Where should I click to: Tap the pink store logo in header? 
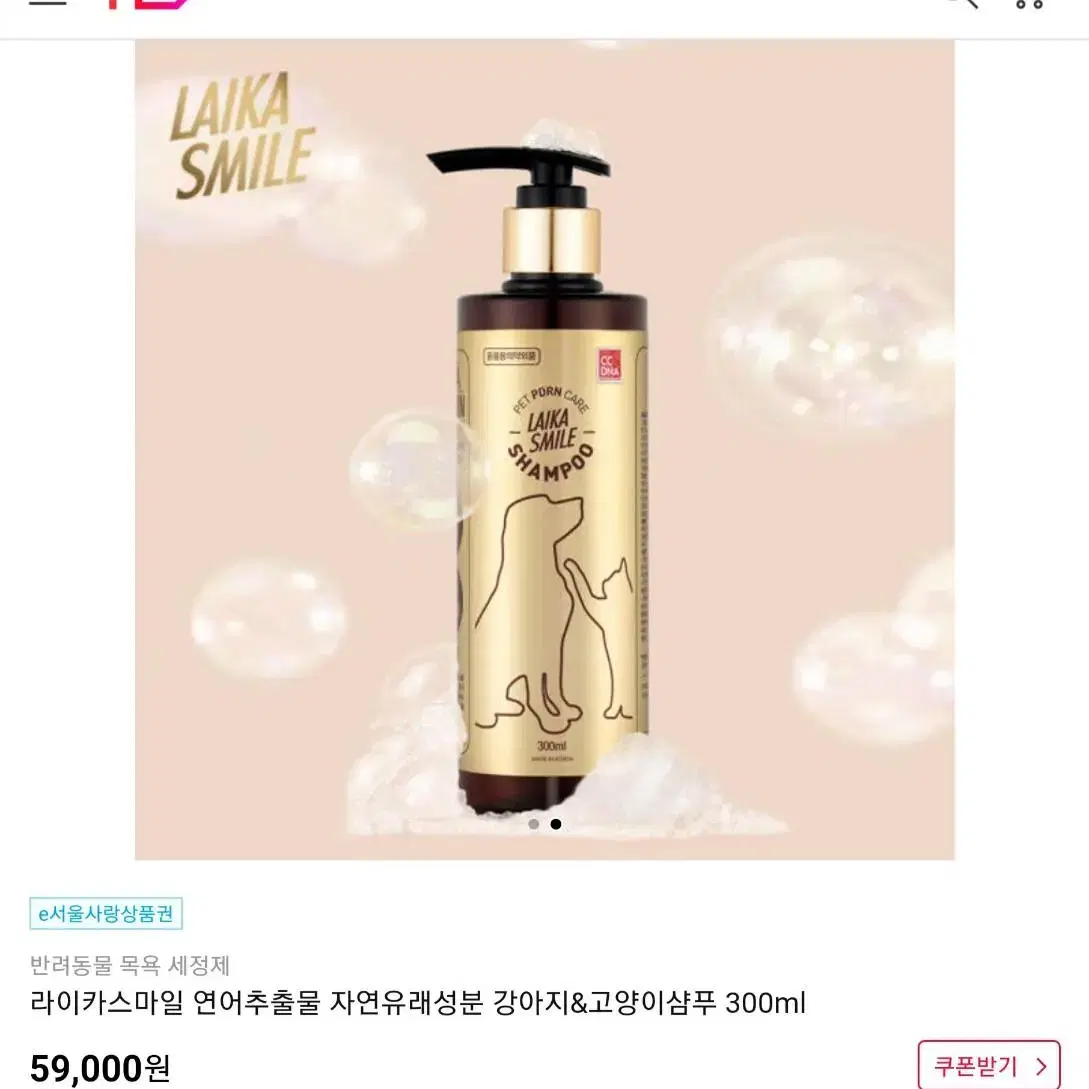click(147, 3)
